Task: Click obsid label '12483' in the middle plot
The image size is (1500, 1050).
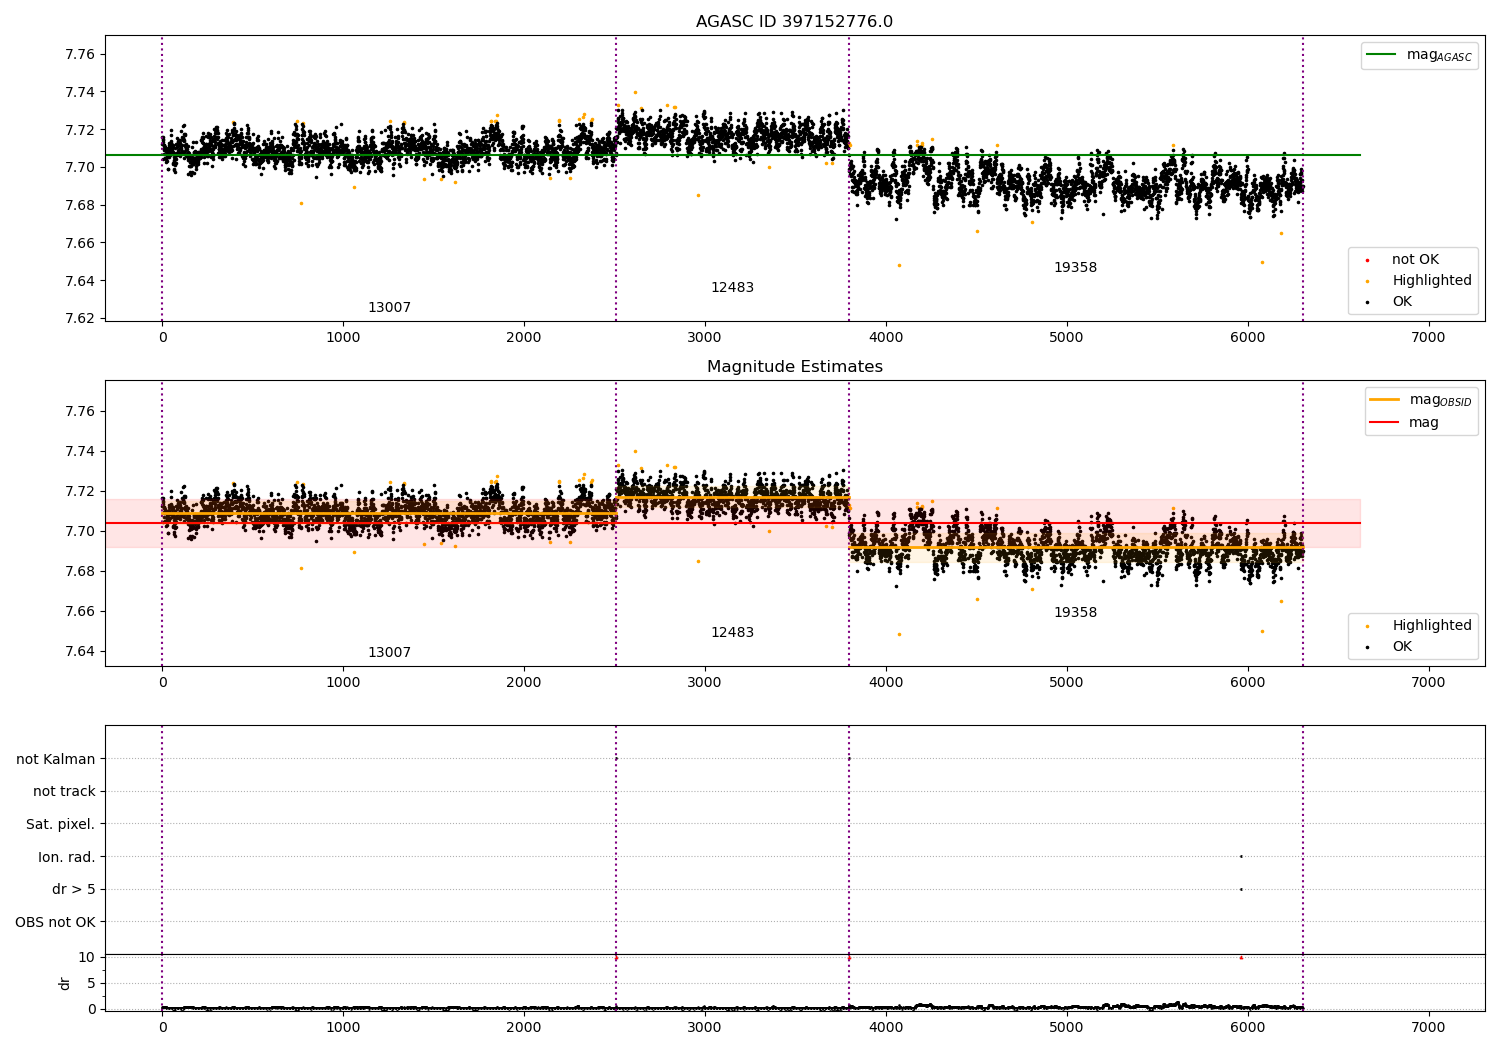Action: click(x=732, y=633)
